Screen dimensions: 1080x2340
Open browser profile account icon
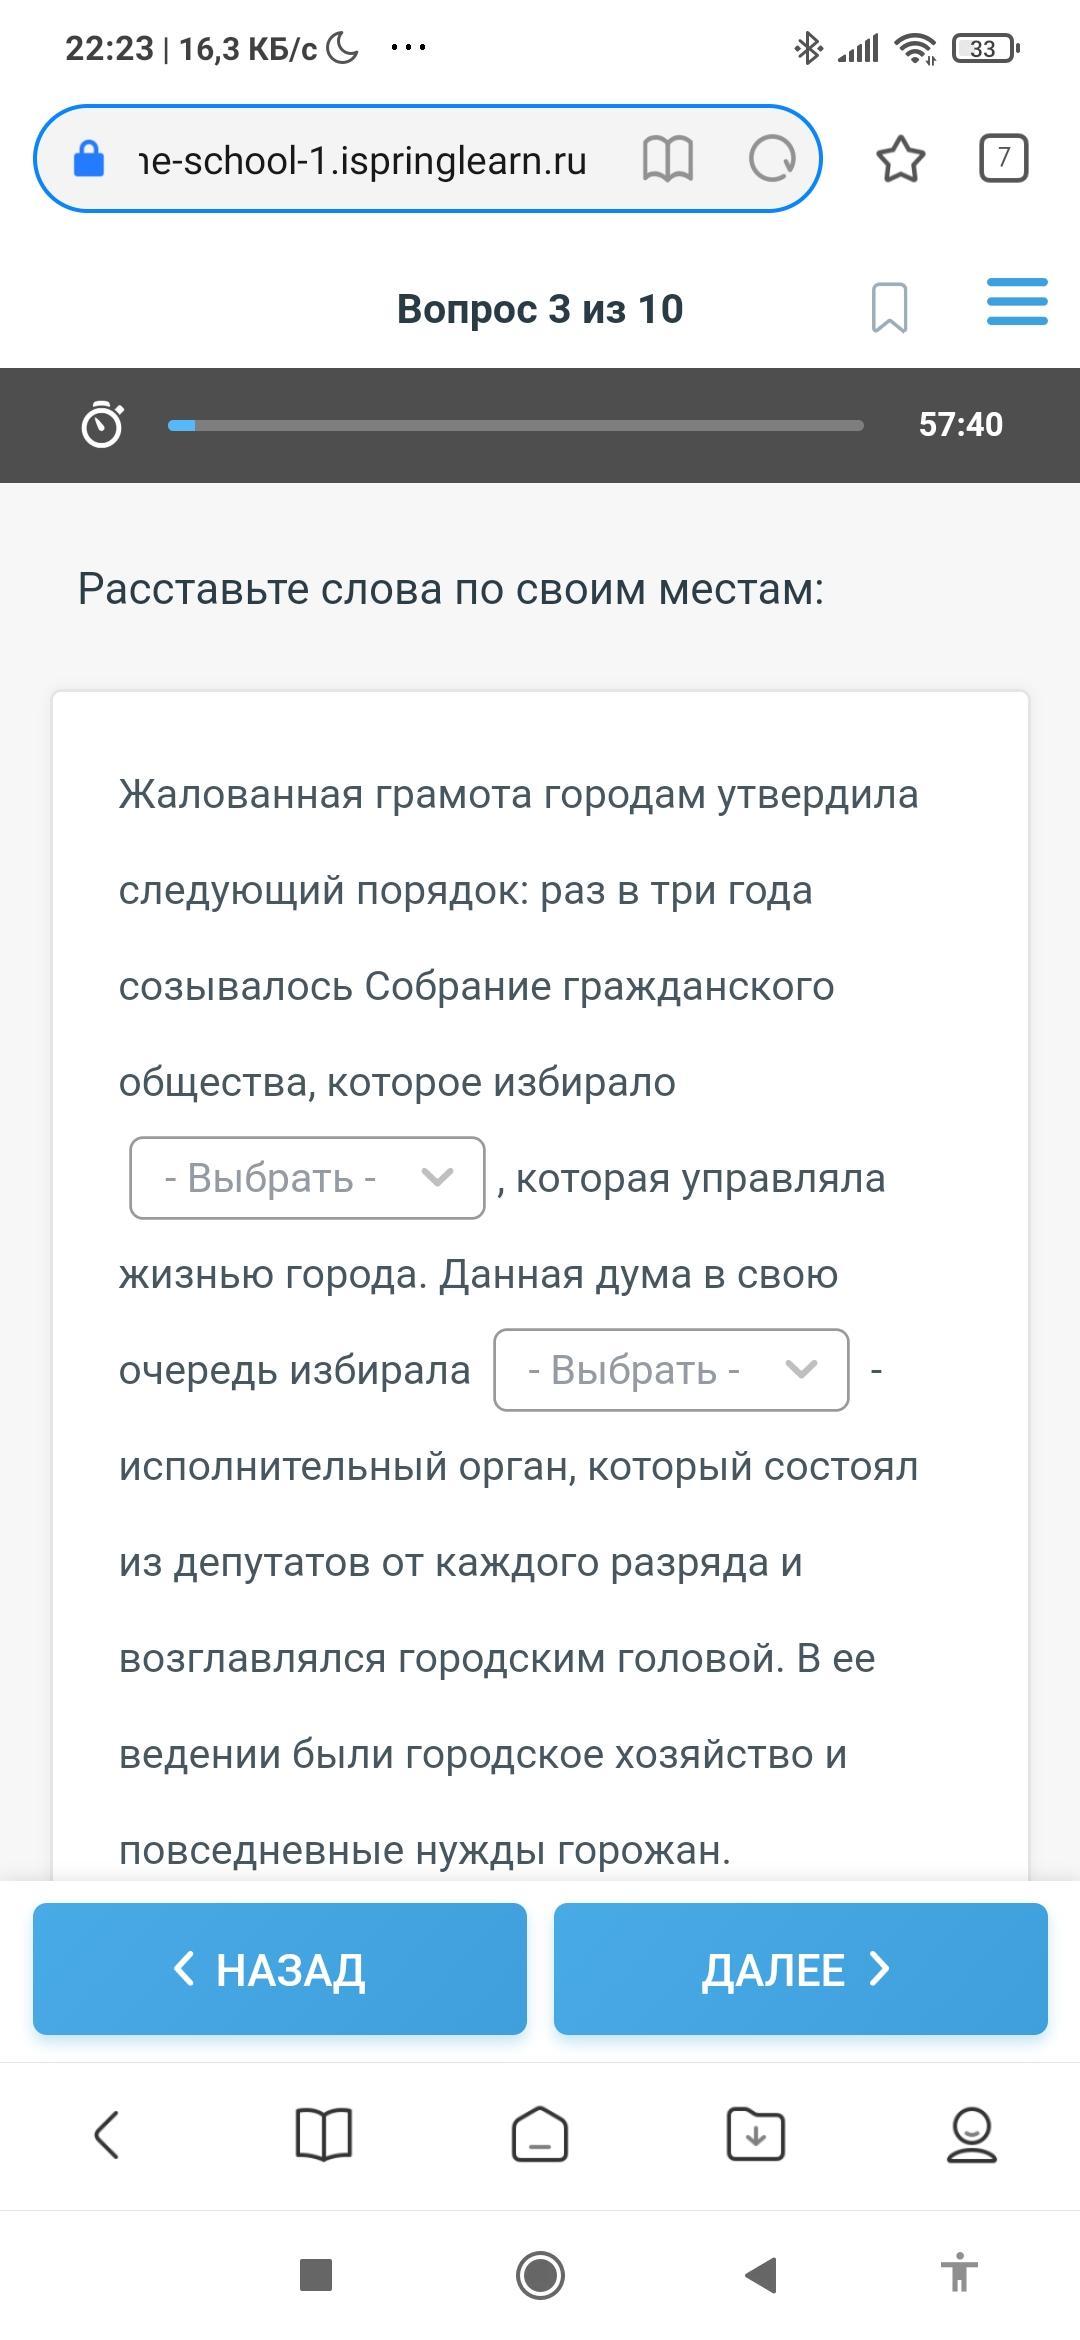[x=971, y=2135]
